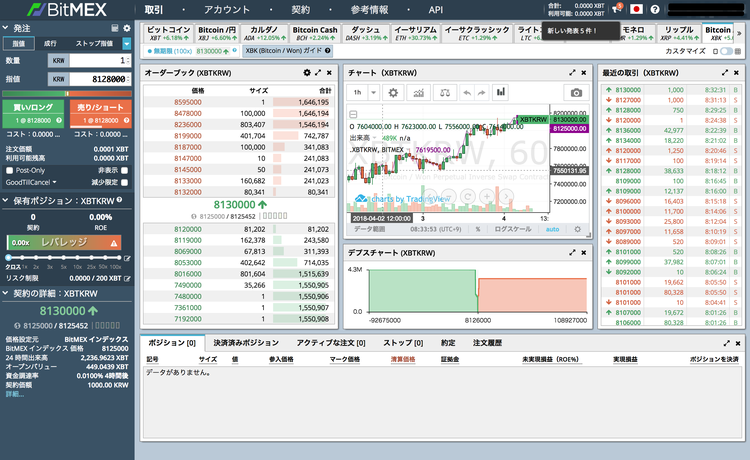Click the レバレッジ leverage bar
750x460 pixels.
click(x=64, y=242)
